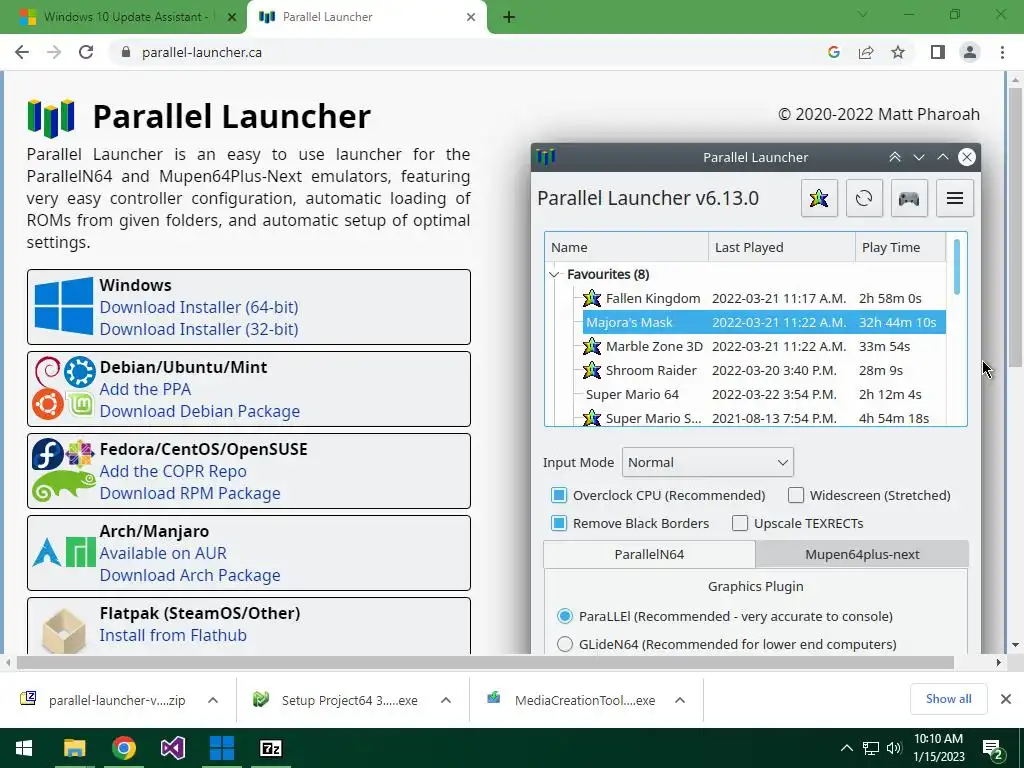Click the double-up chevron in the launcher title bar
Screen dimensions: 1024x768
895,157
